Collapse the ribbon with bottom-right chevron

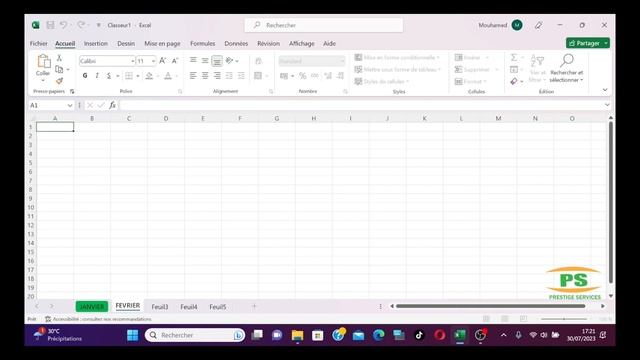605,90
